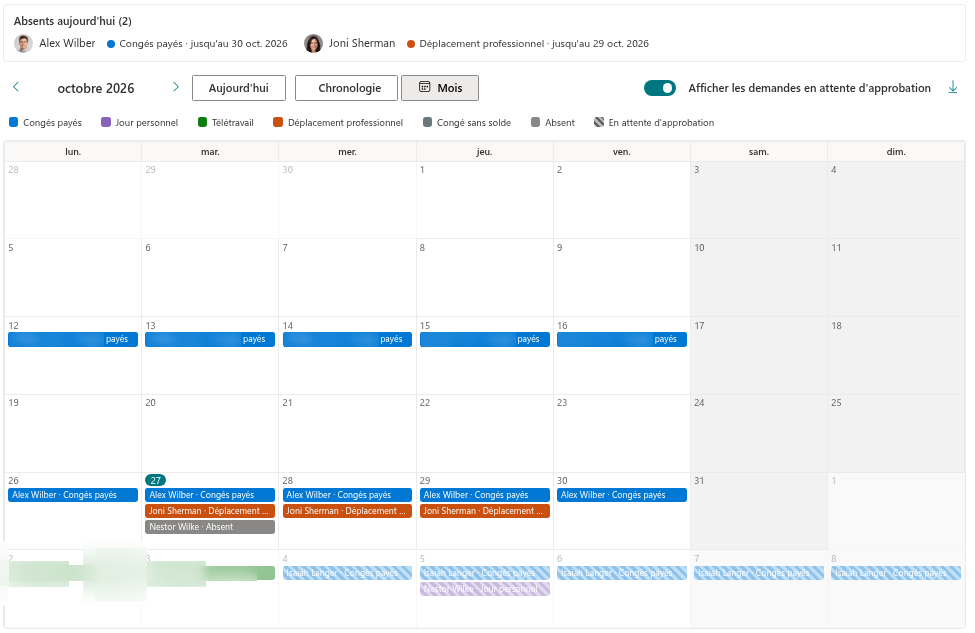Click the lun. column header

73,152
